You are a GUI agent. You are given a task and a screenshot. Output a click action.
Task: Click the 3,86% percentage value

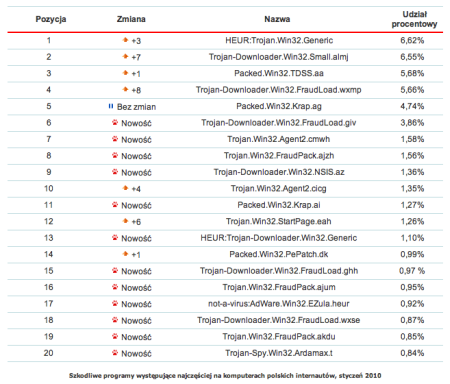(412, 123)
